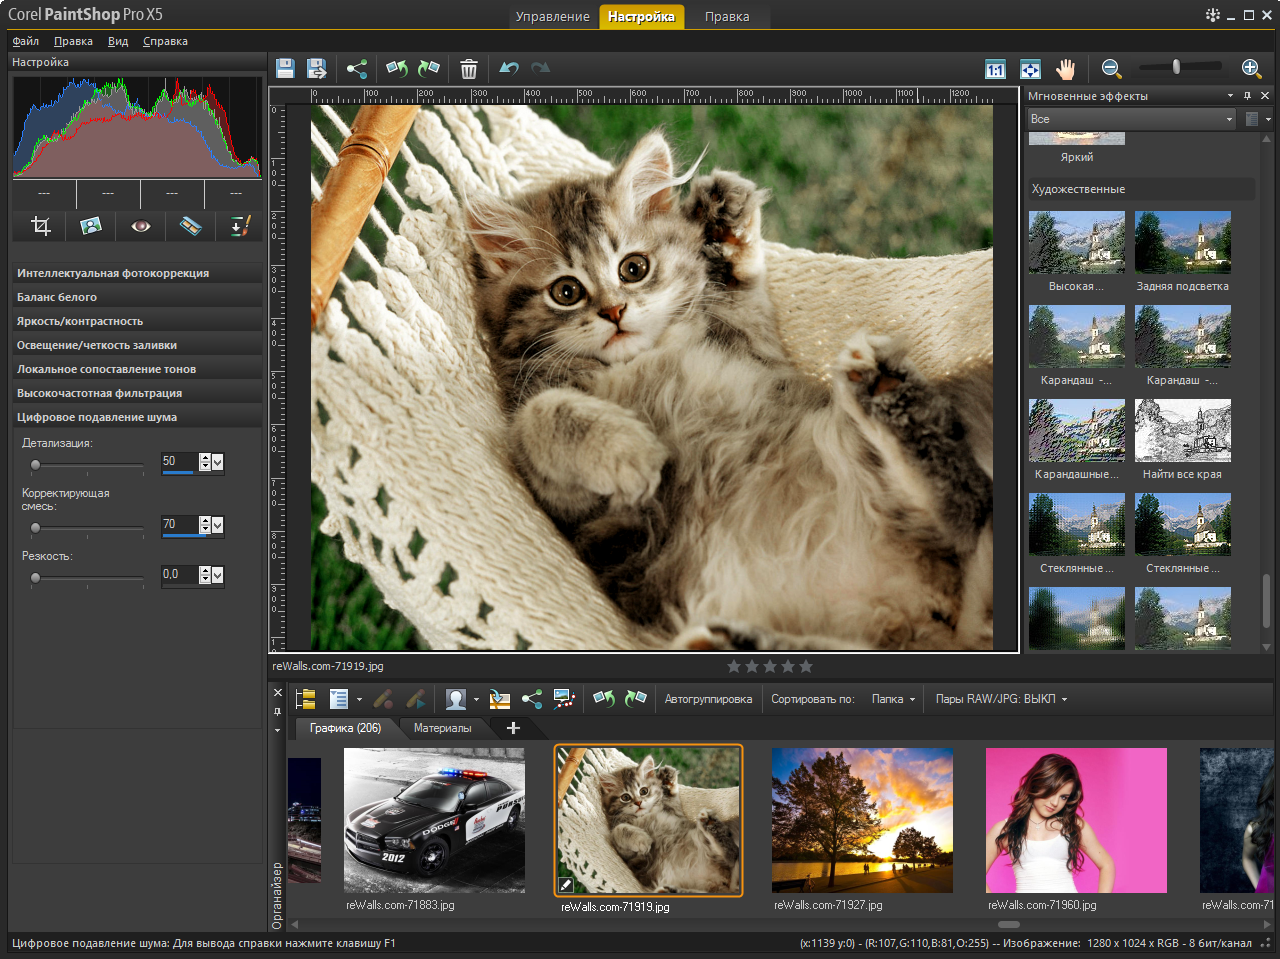Open the Detail value dropdown showing 50
The width and height of the screenshot is (1280, 959).
[x=217, y=462]
